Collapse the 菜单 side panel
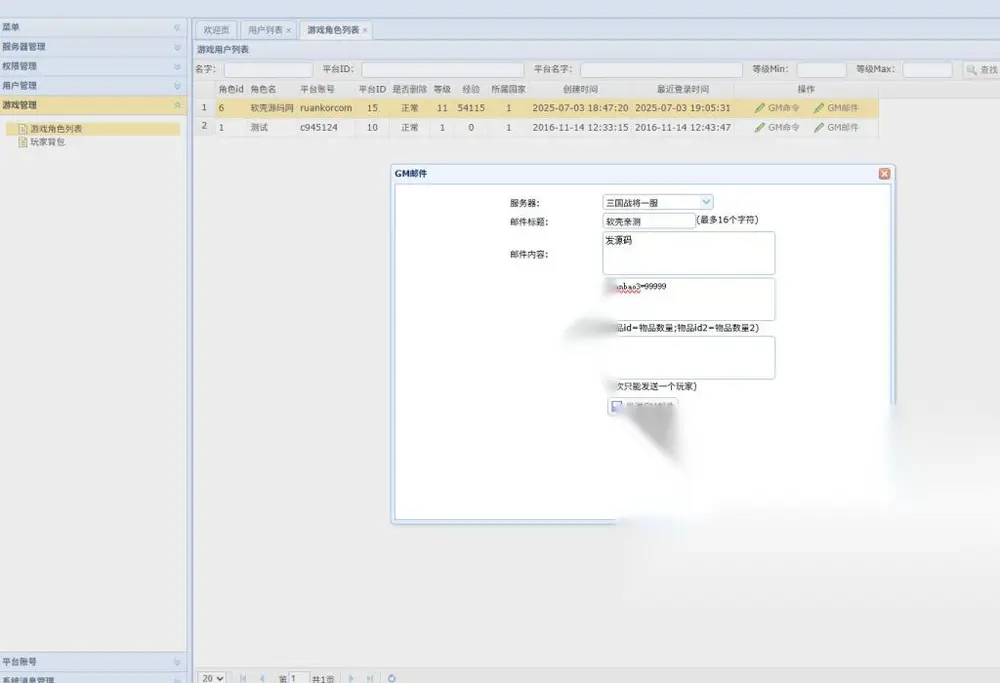 pos(177,27)
